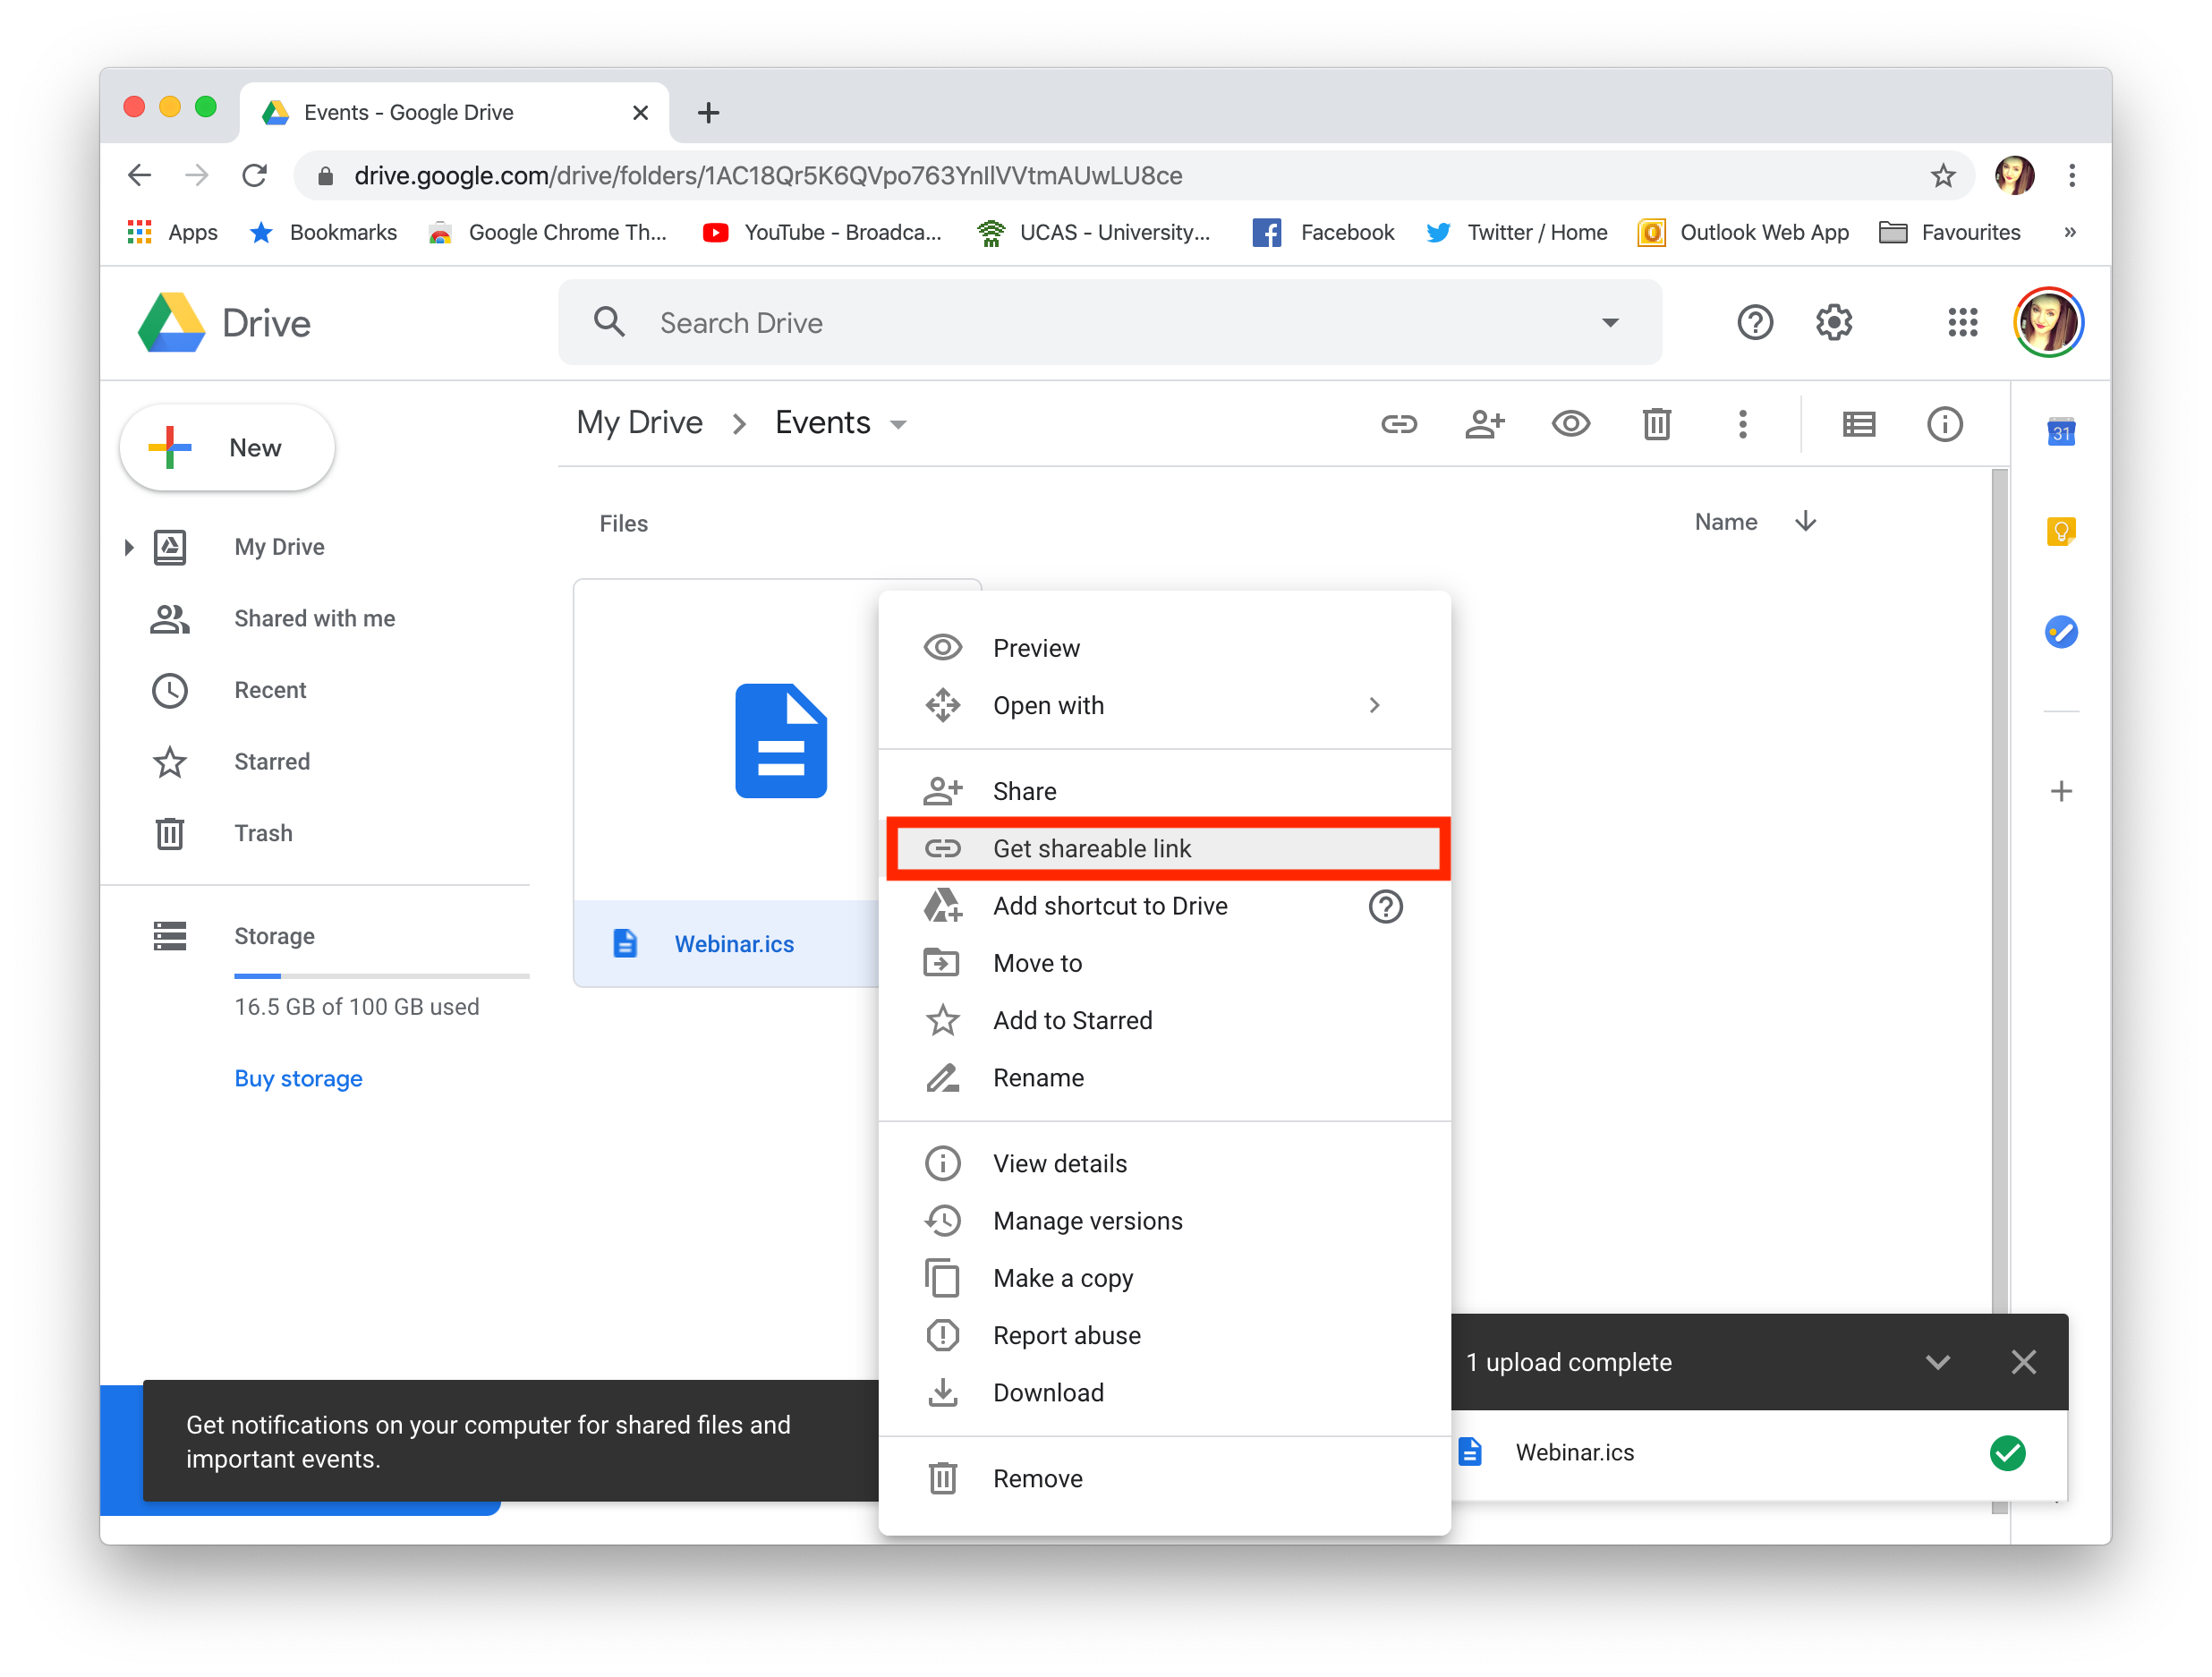Viewport: 2212px width, 1677px height.
Task: Bookmark this page with the star icon
Action: (x=1942, y=175)
